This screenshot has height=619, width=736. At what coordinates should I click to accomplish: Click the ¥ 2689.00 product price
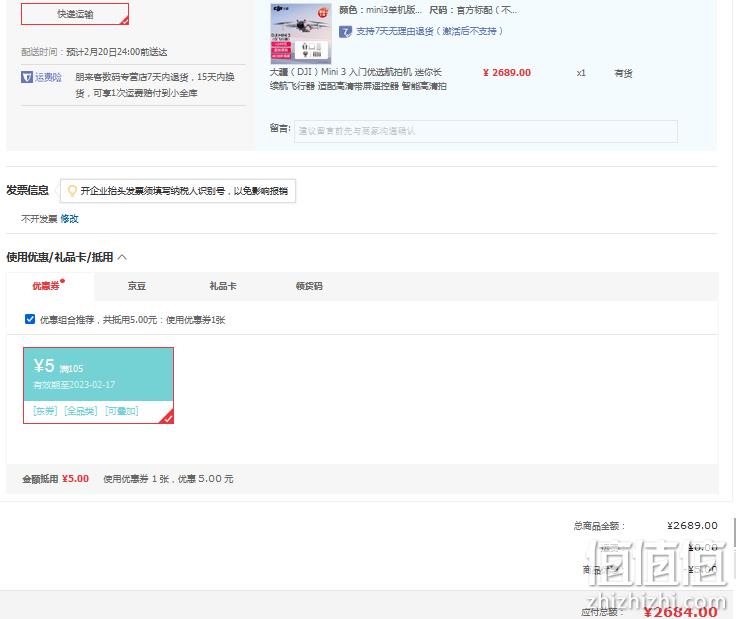[x=507, y=73]
